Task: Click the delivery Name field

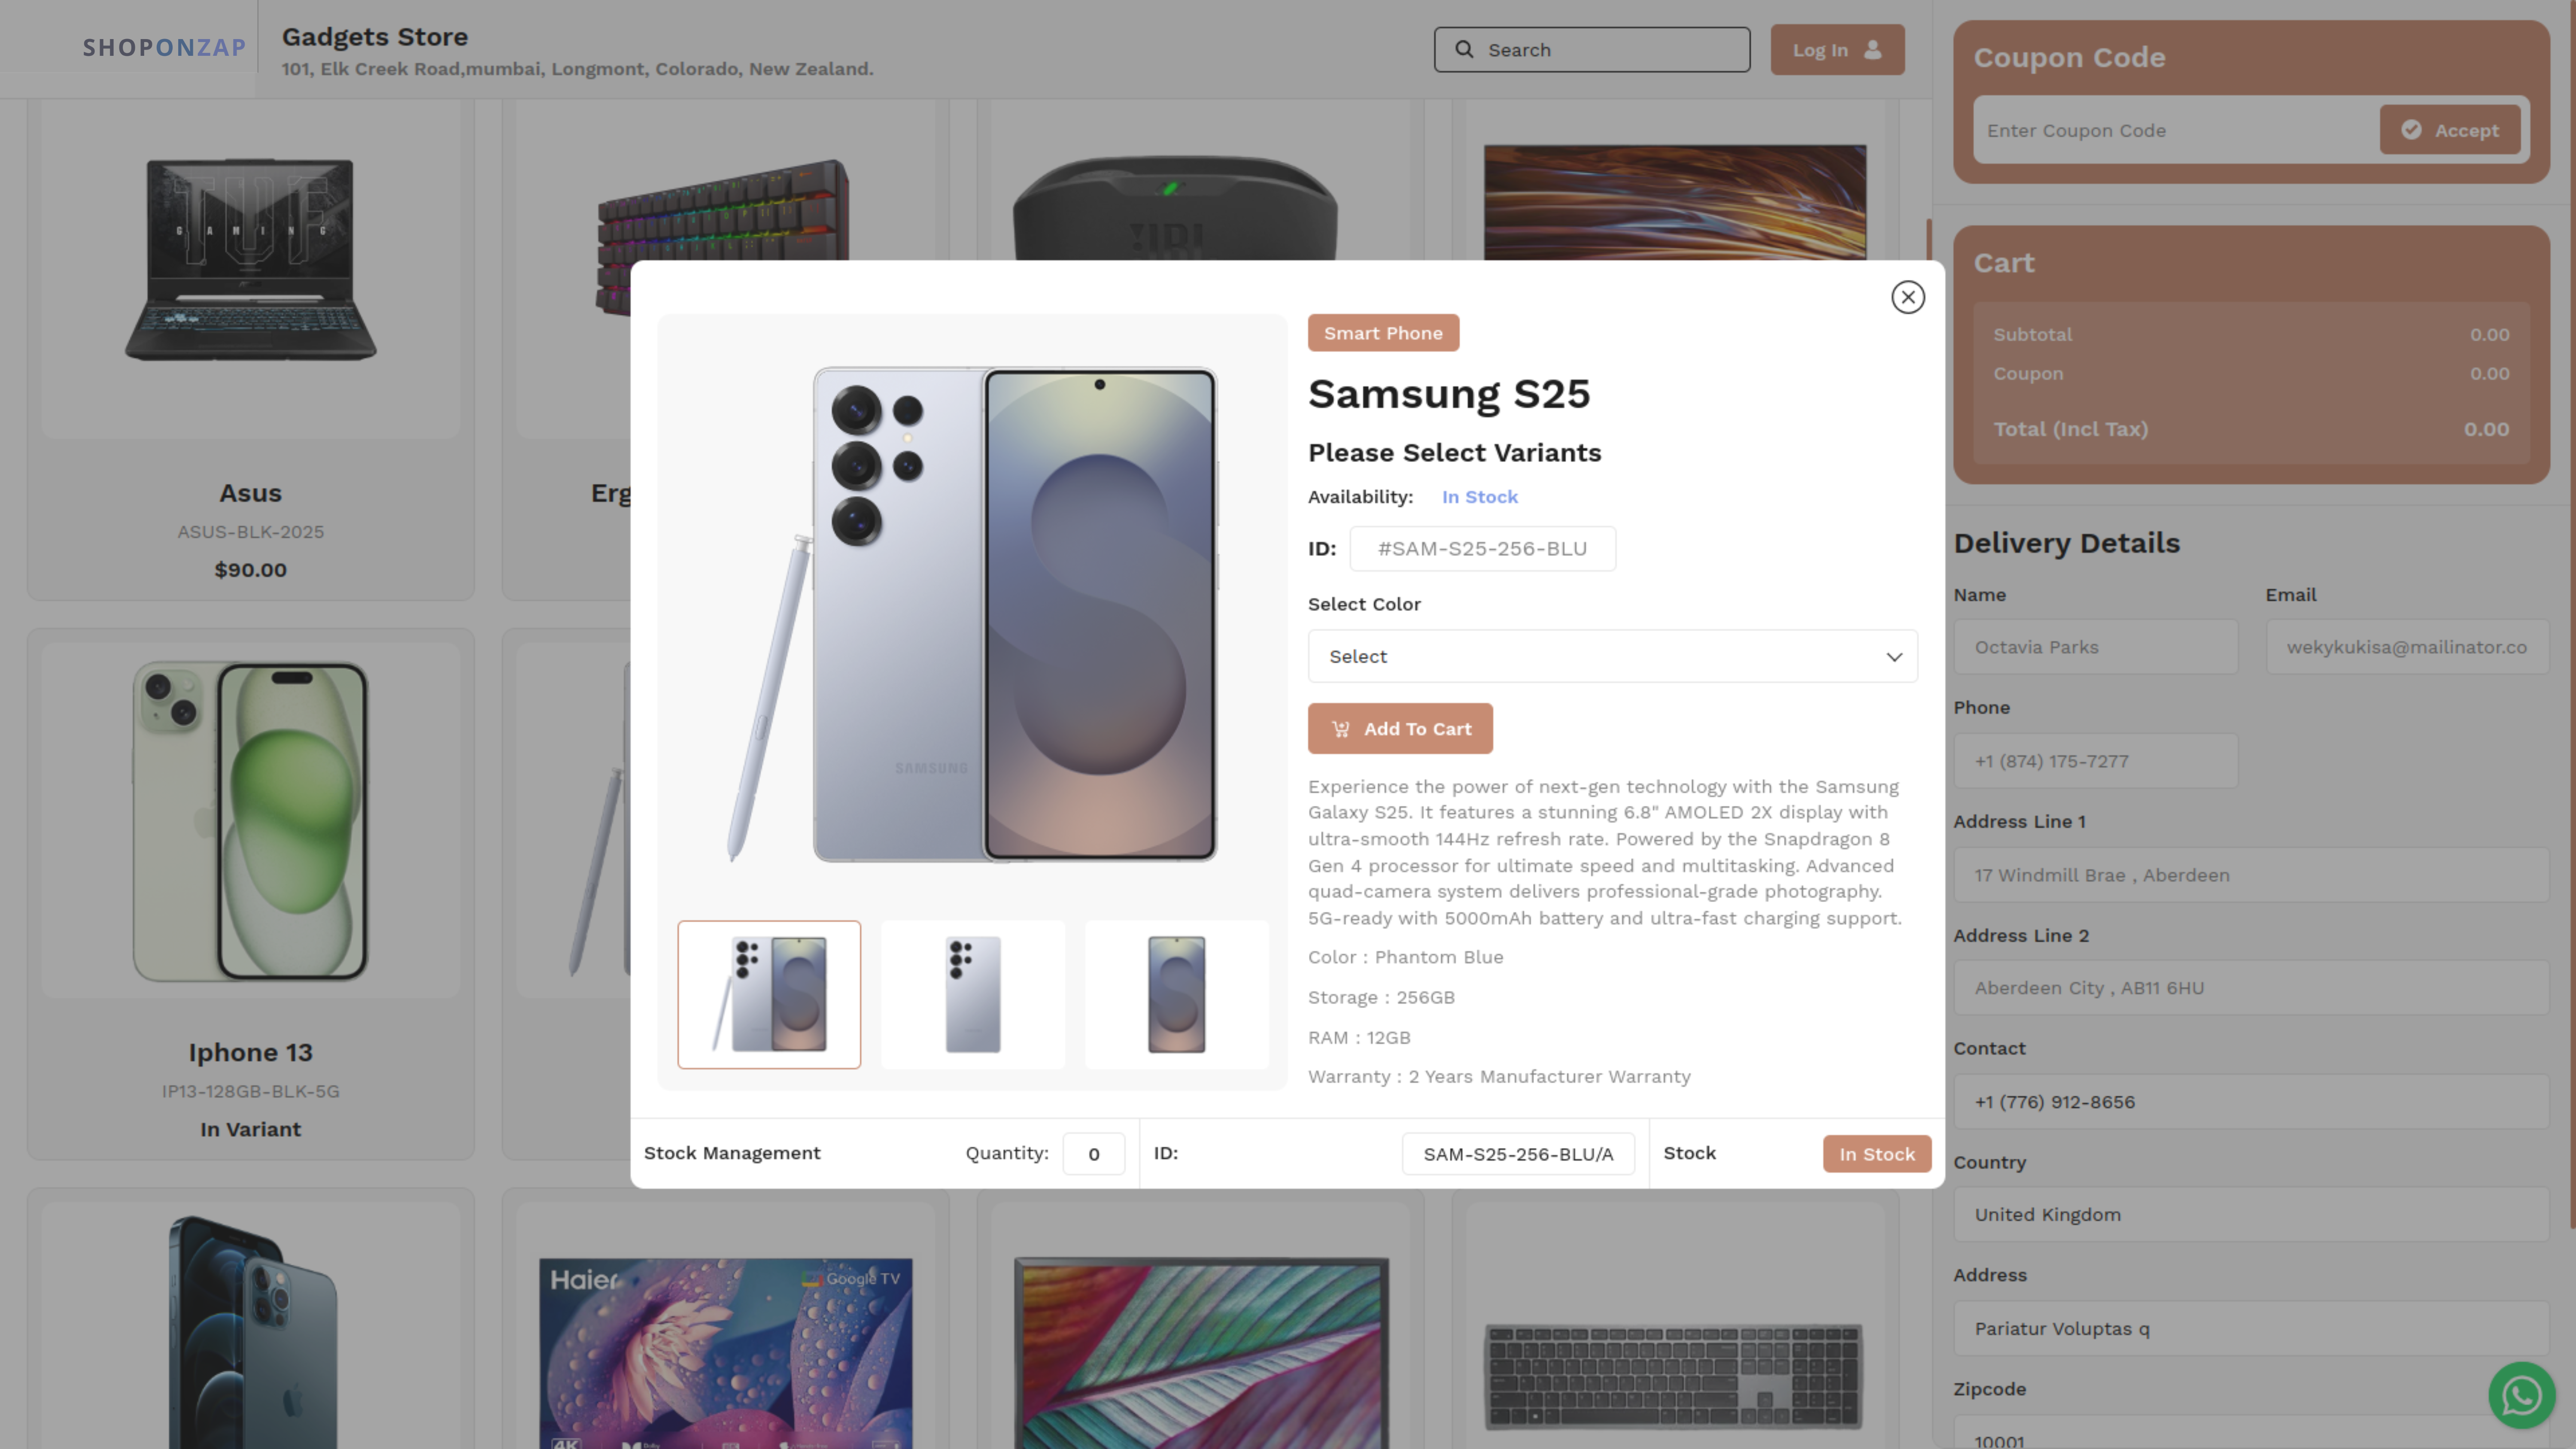Action: [x=2095, y=647]
